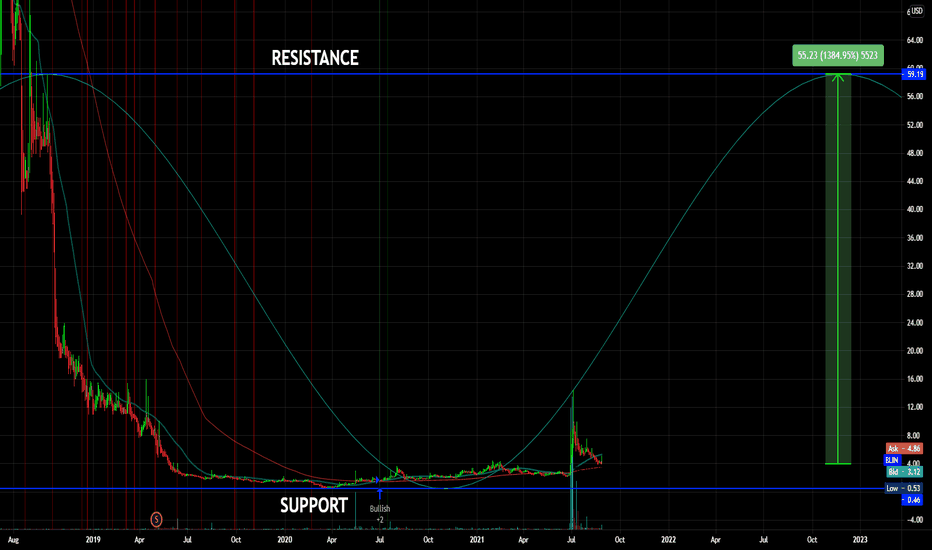The image size is (932, 550).
Task: Click the 2019 label on time axis
Action: 93,540
